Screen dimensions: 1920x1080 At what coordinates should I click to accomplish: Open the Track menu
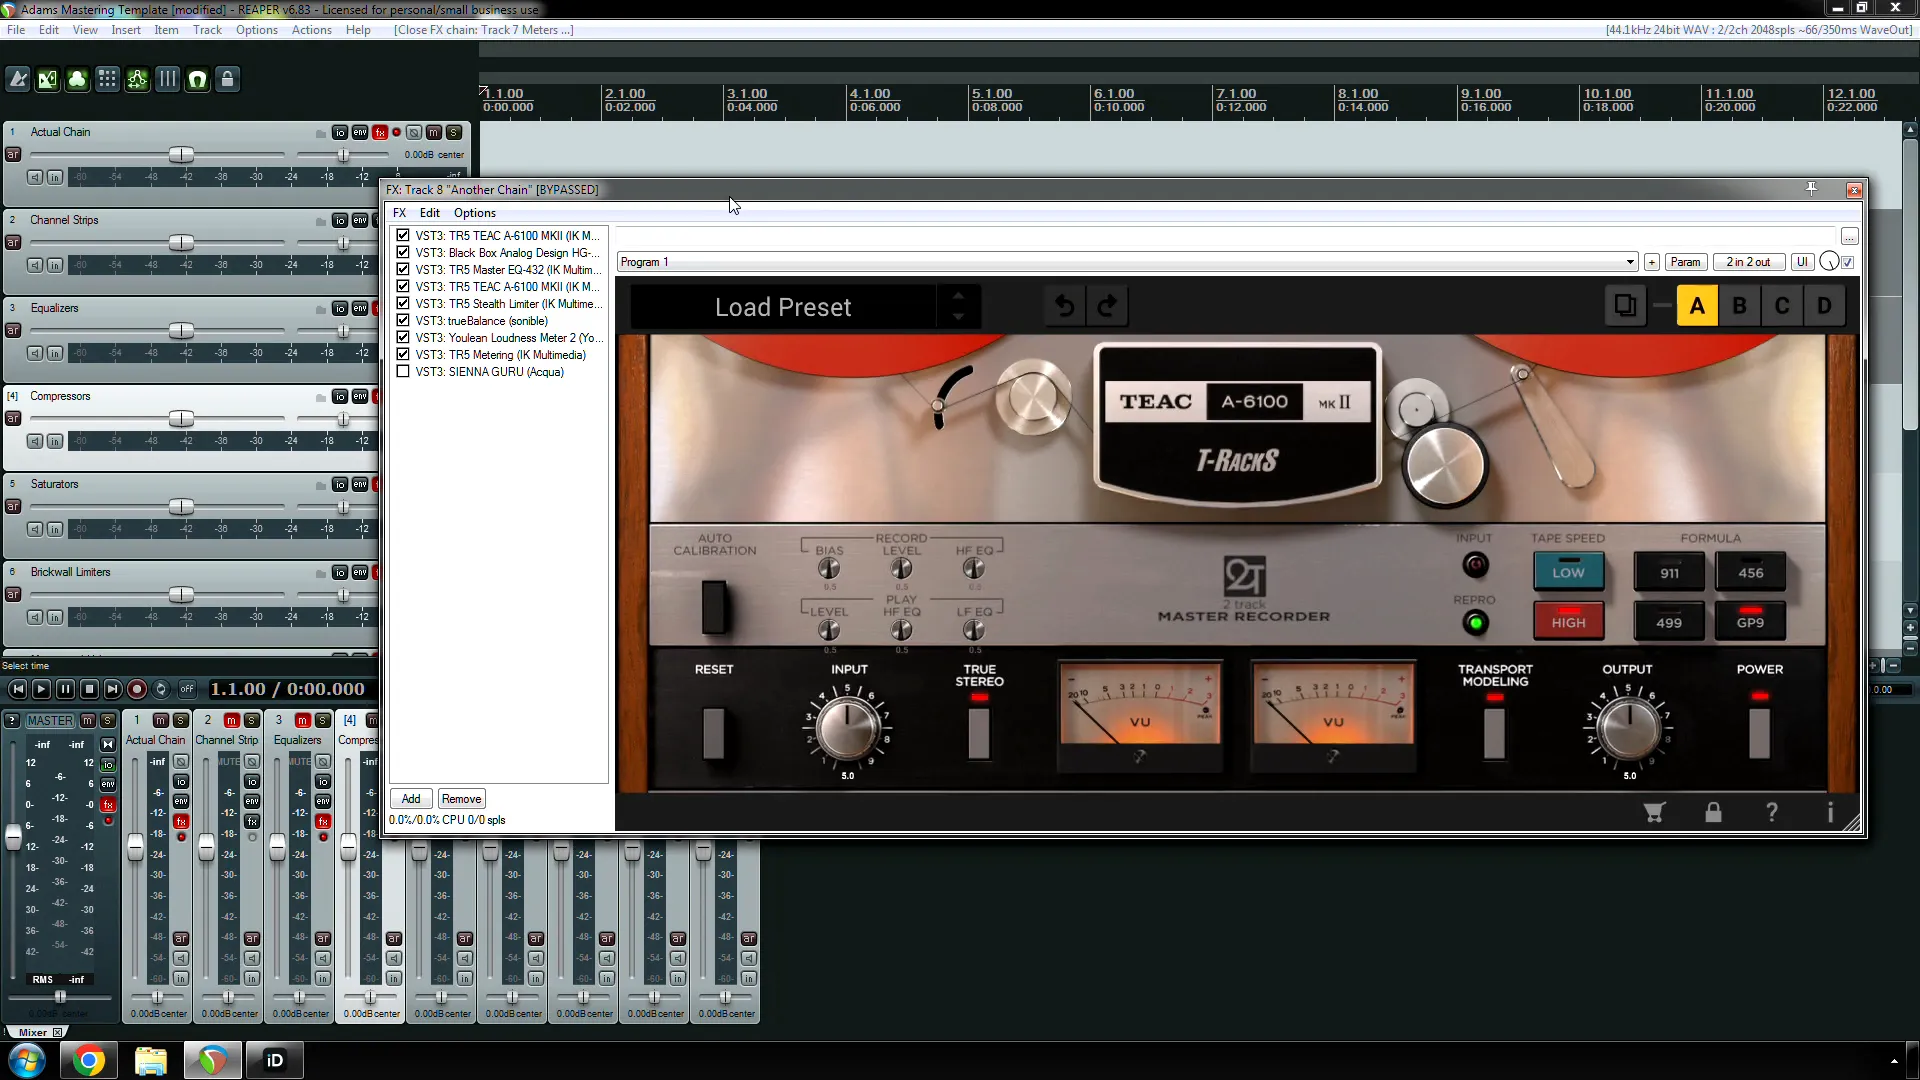pos(207,30)
